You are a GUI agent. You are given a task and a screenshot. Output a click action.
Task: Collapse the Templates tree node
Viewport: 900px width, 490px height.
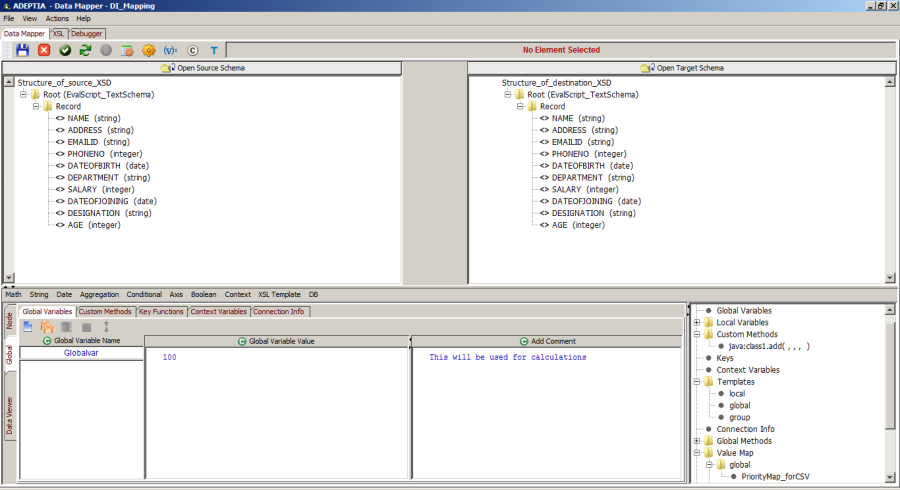point(697,382)
